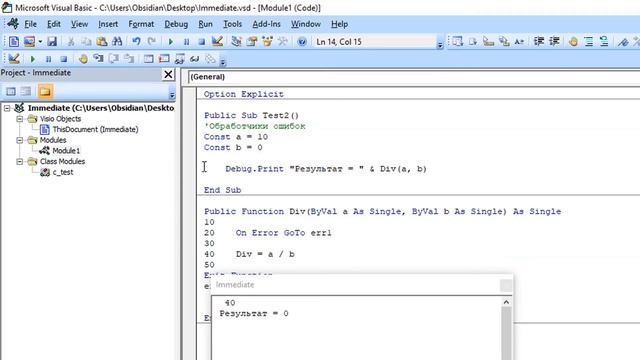This screenshot has height=360, width=640.
Task: Collapse the Visio Objects folder
Action: coord(20,119)
